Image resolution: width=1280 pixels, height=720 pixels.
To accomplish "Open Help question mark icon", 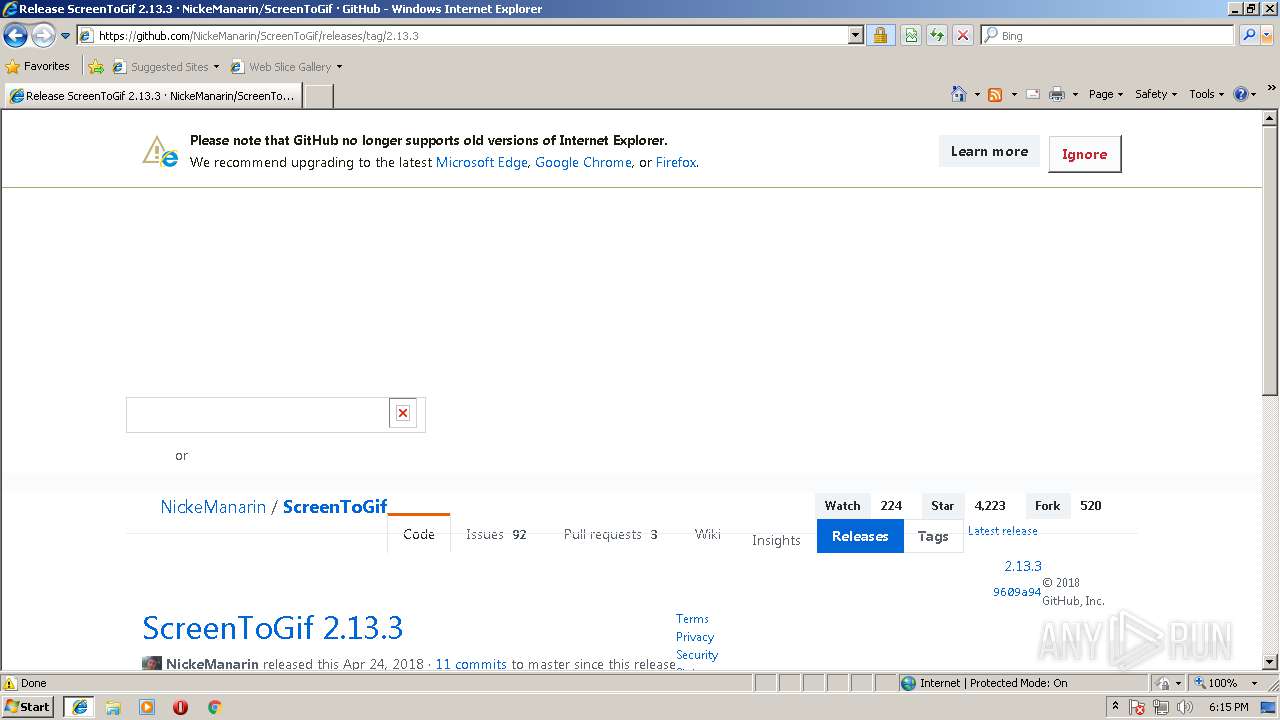I will (x=1241, y=94).
